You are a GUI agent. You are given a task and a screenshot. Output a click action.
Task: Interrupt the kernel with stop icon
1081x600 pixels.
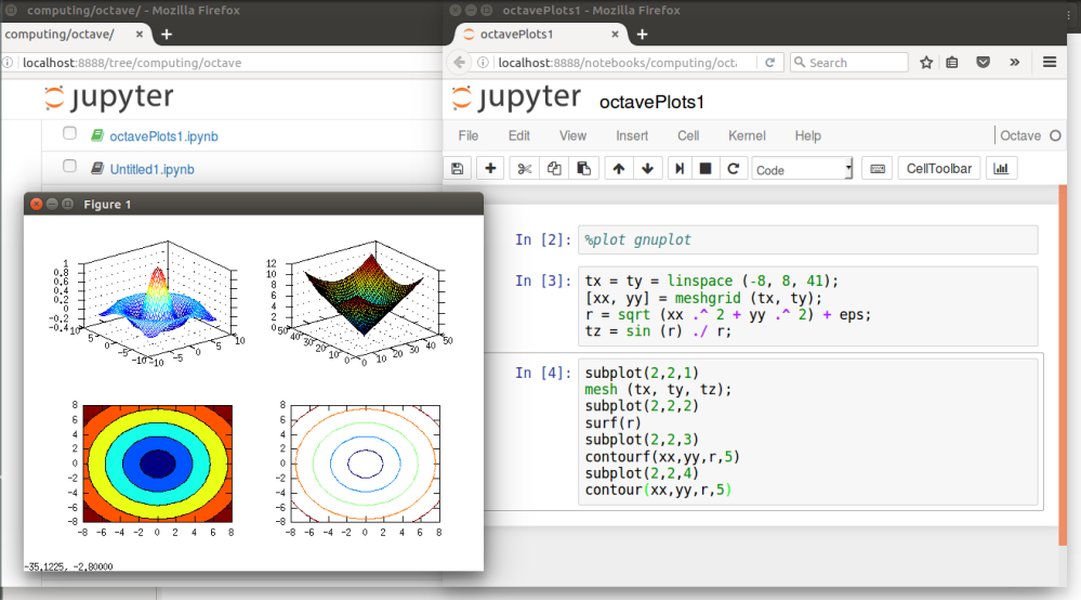pos(707,168)
